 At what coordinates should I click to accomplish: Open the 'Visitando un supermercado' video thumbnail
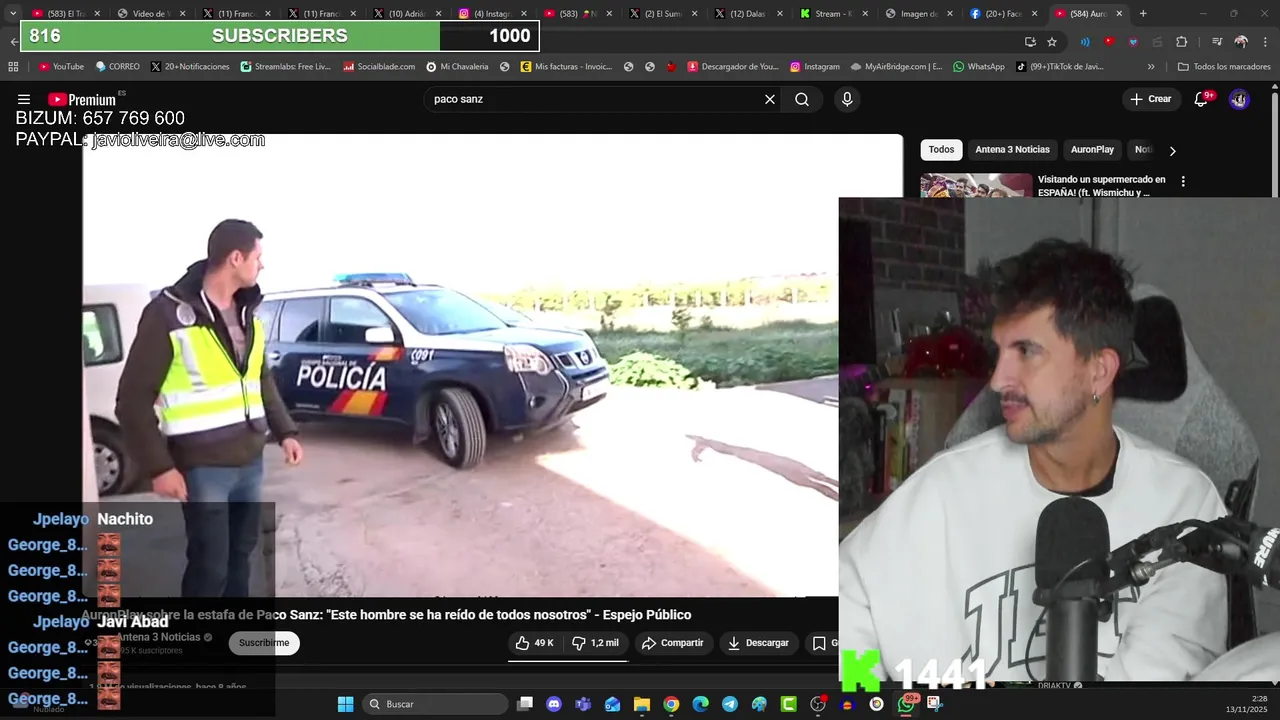[976, 186]
